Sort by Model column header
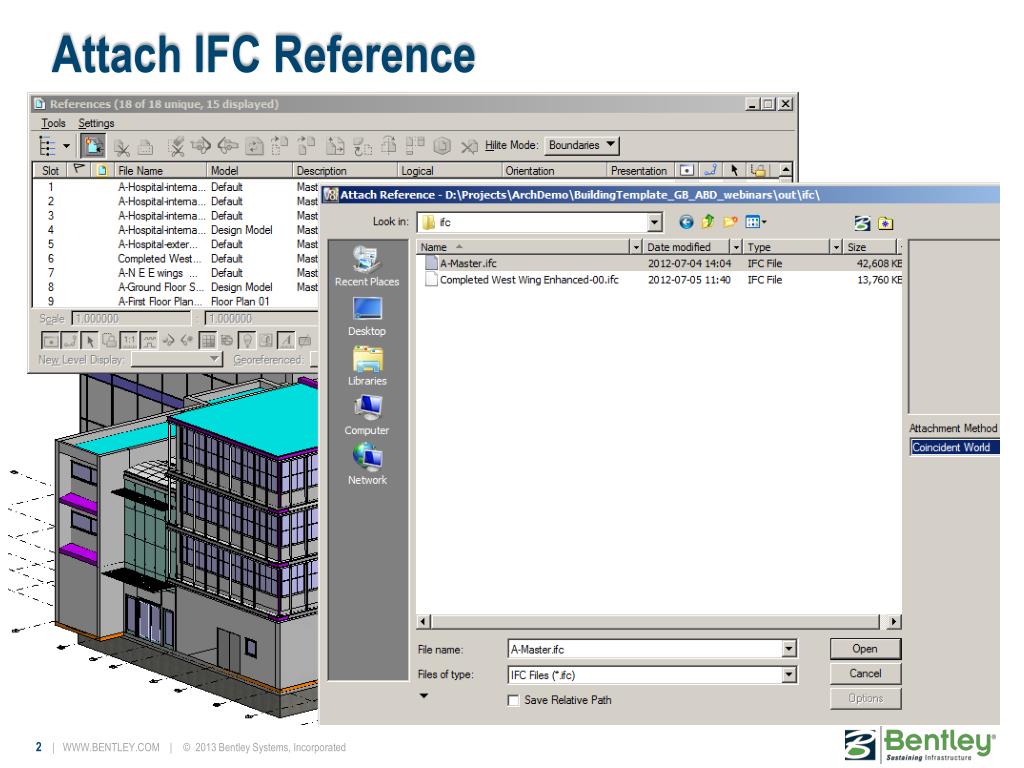The width and height of the screenshot is (1024, 768). 249,170
